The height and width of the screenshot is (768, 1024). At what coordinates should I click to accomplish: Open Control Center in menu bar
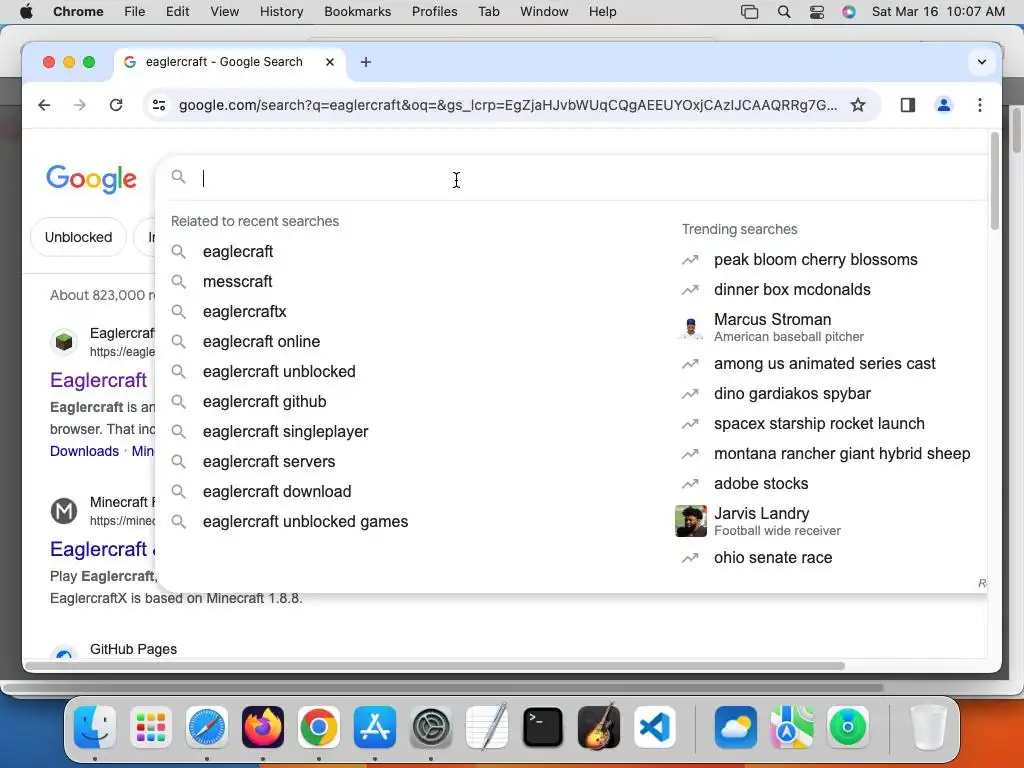coord(816,12)
